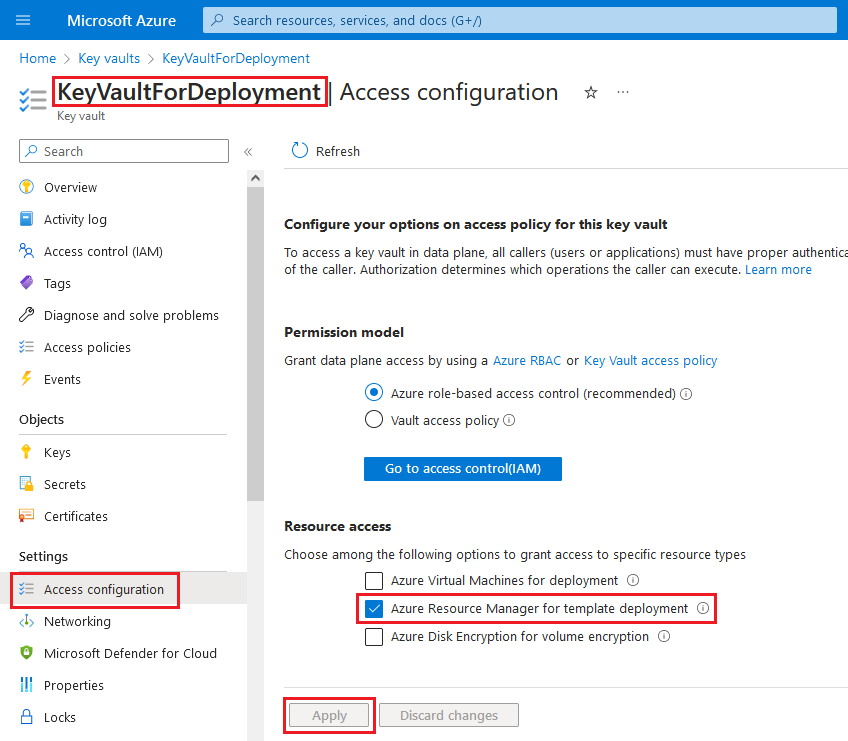Click info icon beside Vault access policy
The height and width of the screenshot is (741, 848).
(509, 421)
